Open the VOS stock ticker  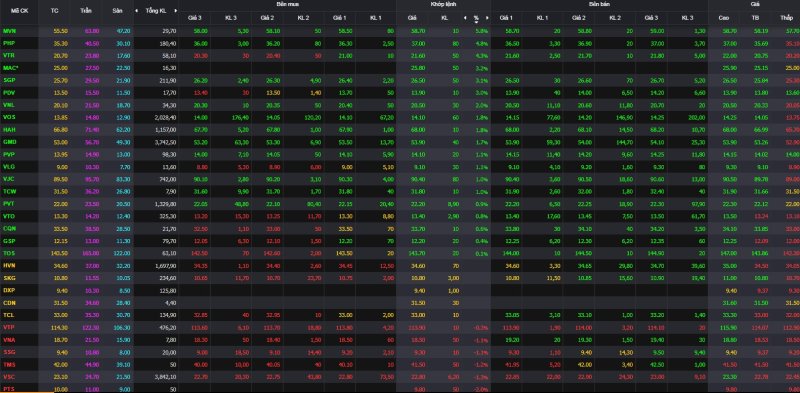(9, 118)
